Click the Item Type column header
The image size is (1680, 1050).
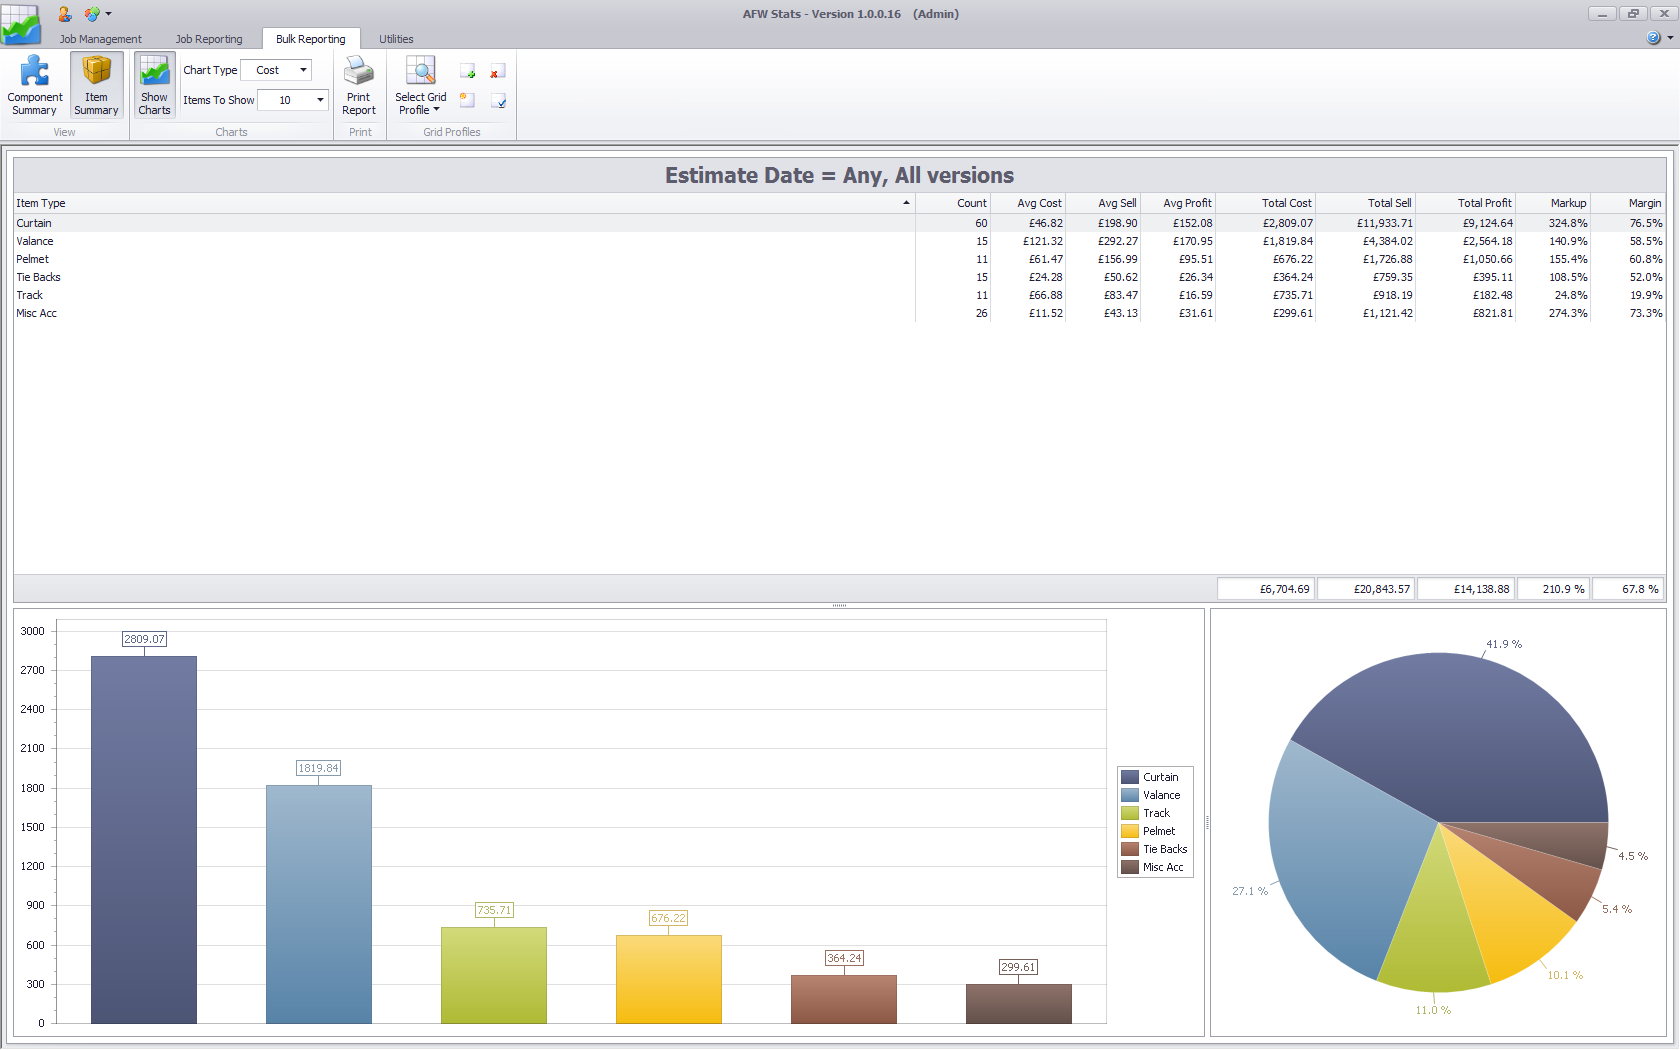coord(460,203)
